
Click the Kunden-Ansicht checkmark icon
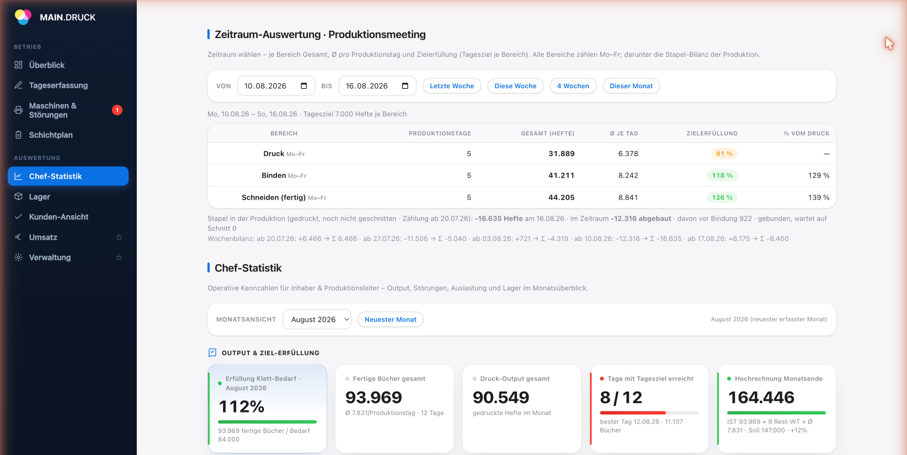(x=19, y=217)
